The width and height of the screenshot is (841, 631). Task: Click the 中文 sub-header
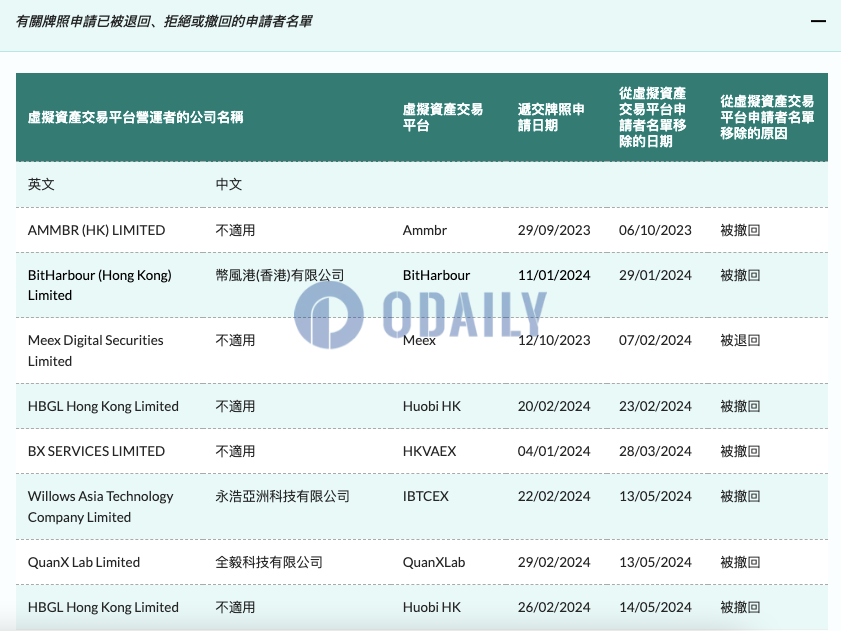pos(229,185)
